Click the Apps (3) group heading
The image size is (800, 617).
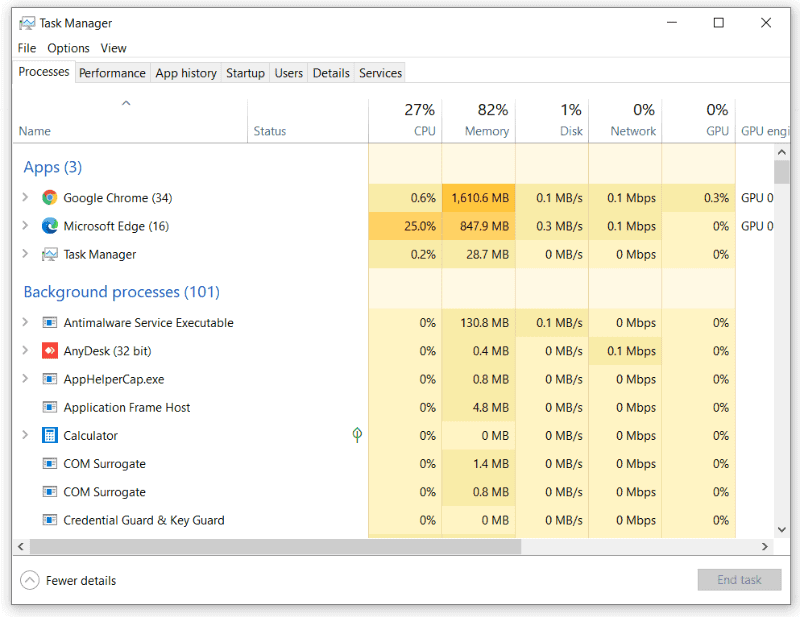pyautogui.click(x=53, y=167)
